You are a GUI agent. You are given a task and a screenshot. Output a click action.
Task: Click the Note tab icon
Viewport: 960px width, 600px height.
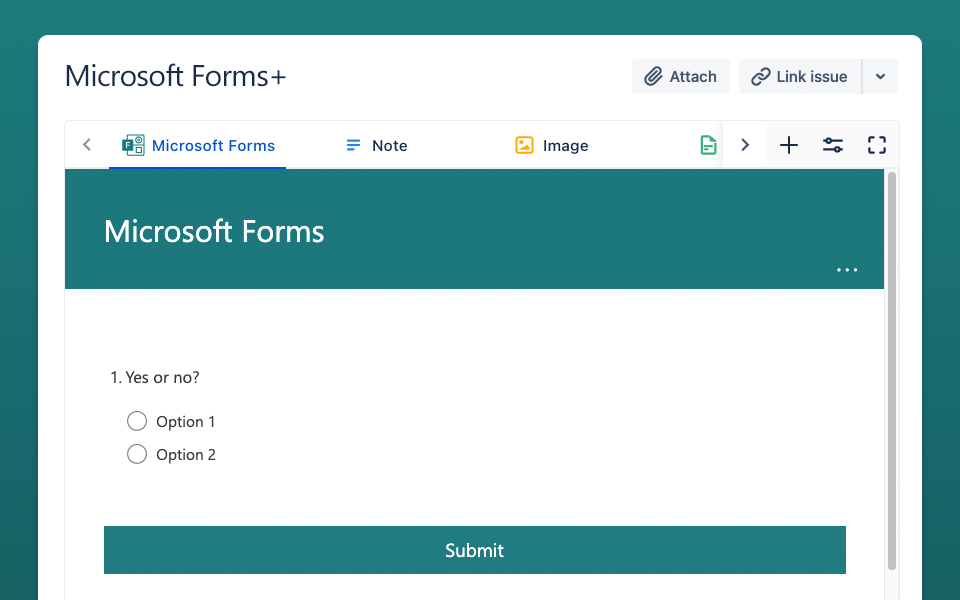[353, 145]
